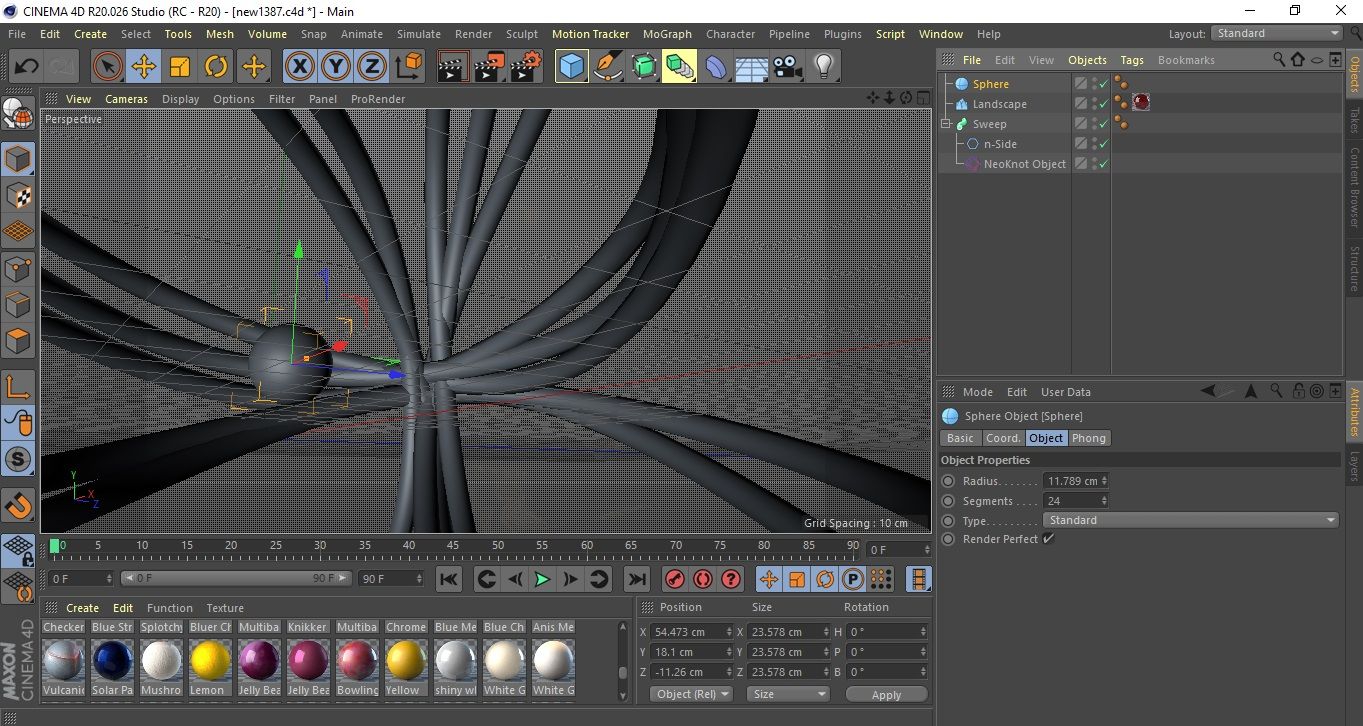1363x726 pixels.
Task: Open Edit Render Settings icon
Action: tap(526, 67)
